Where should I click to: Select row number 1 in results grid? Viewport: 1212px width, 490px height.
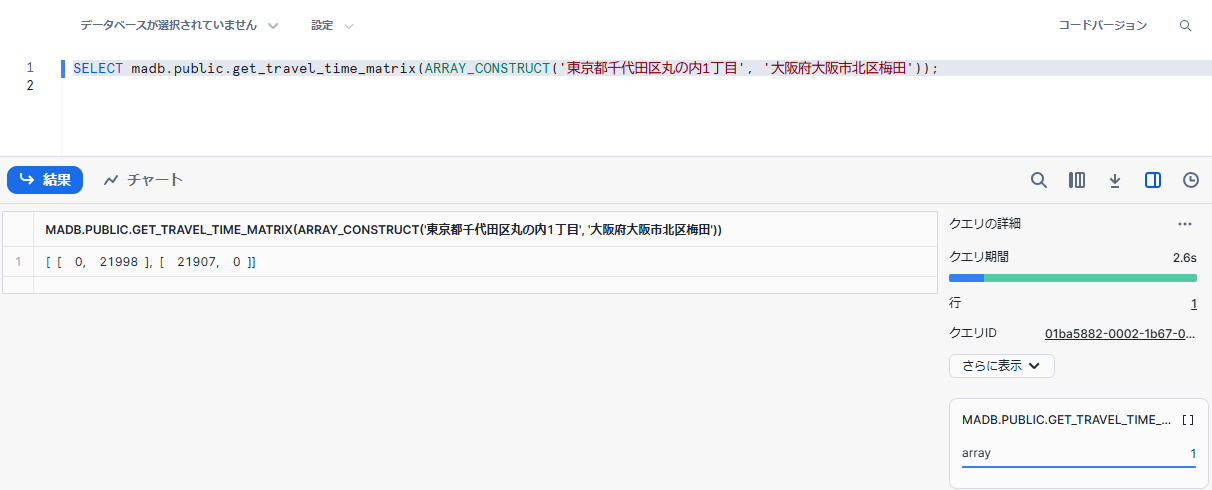click(18, 262)
